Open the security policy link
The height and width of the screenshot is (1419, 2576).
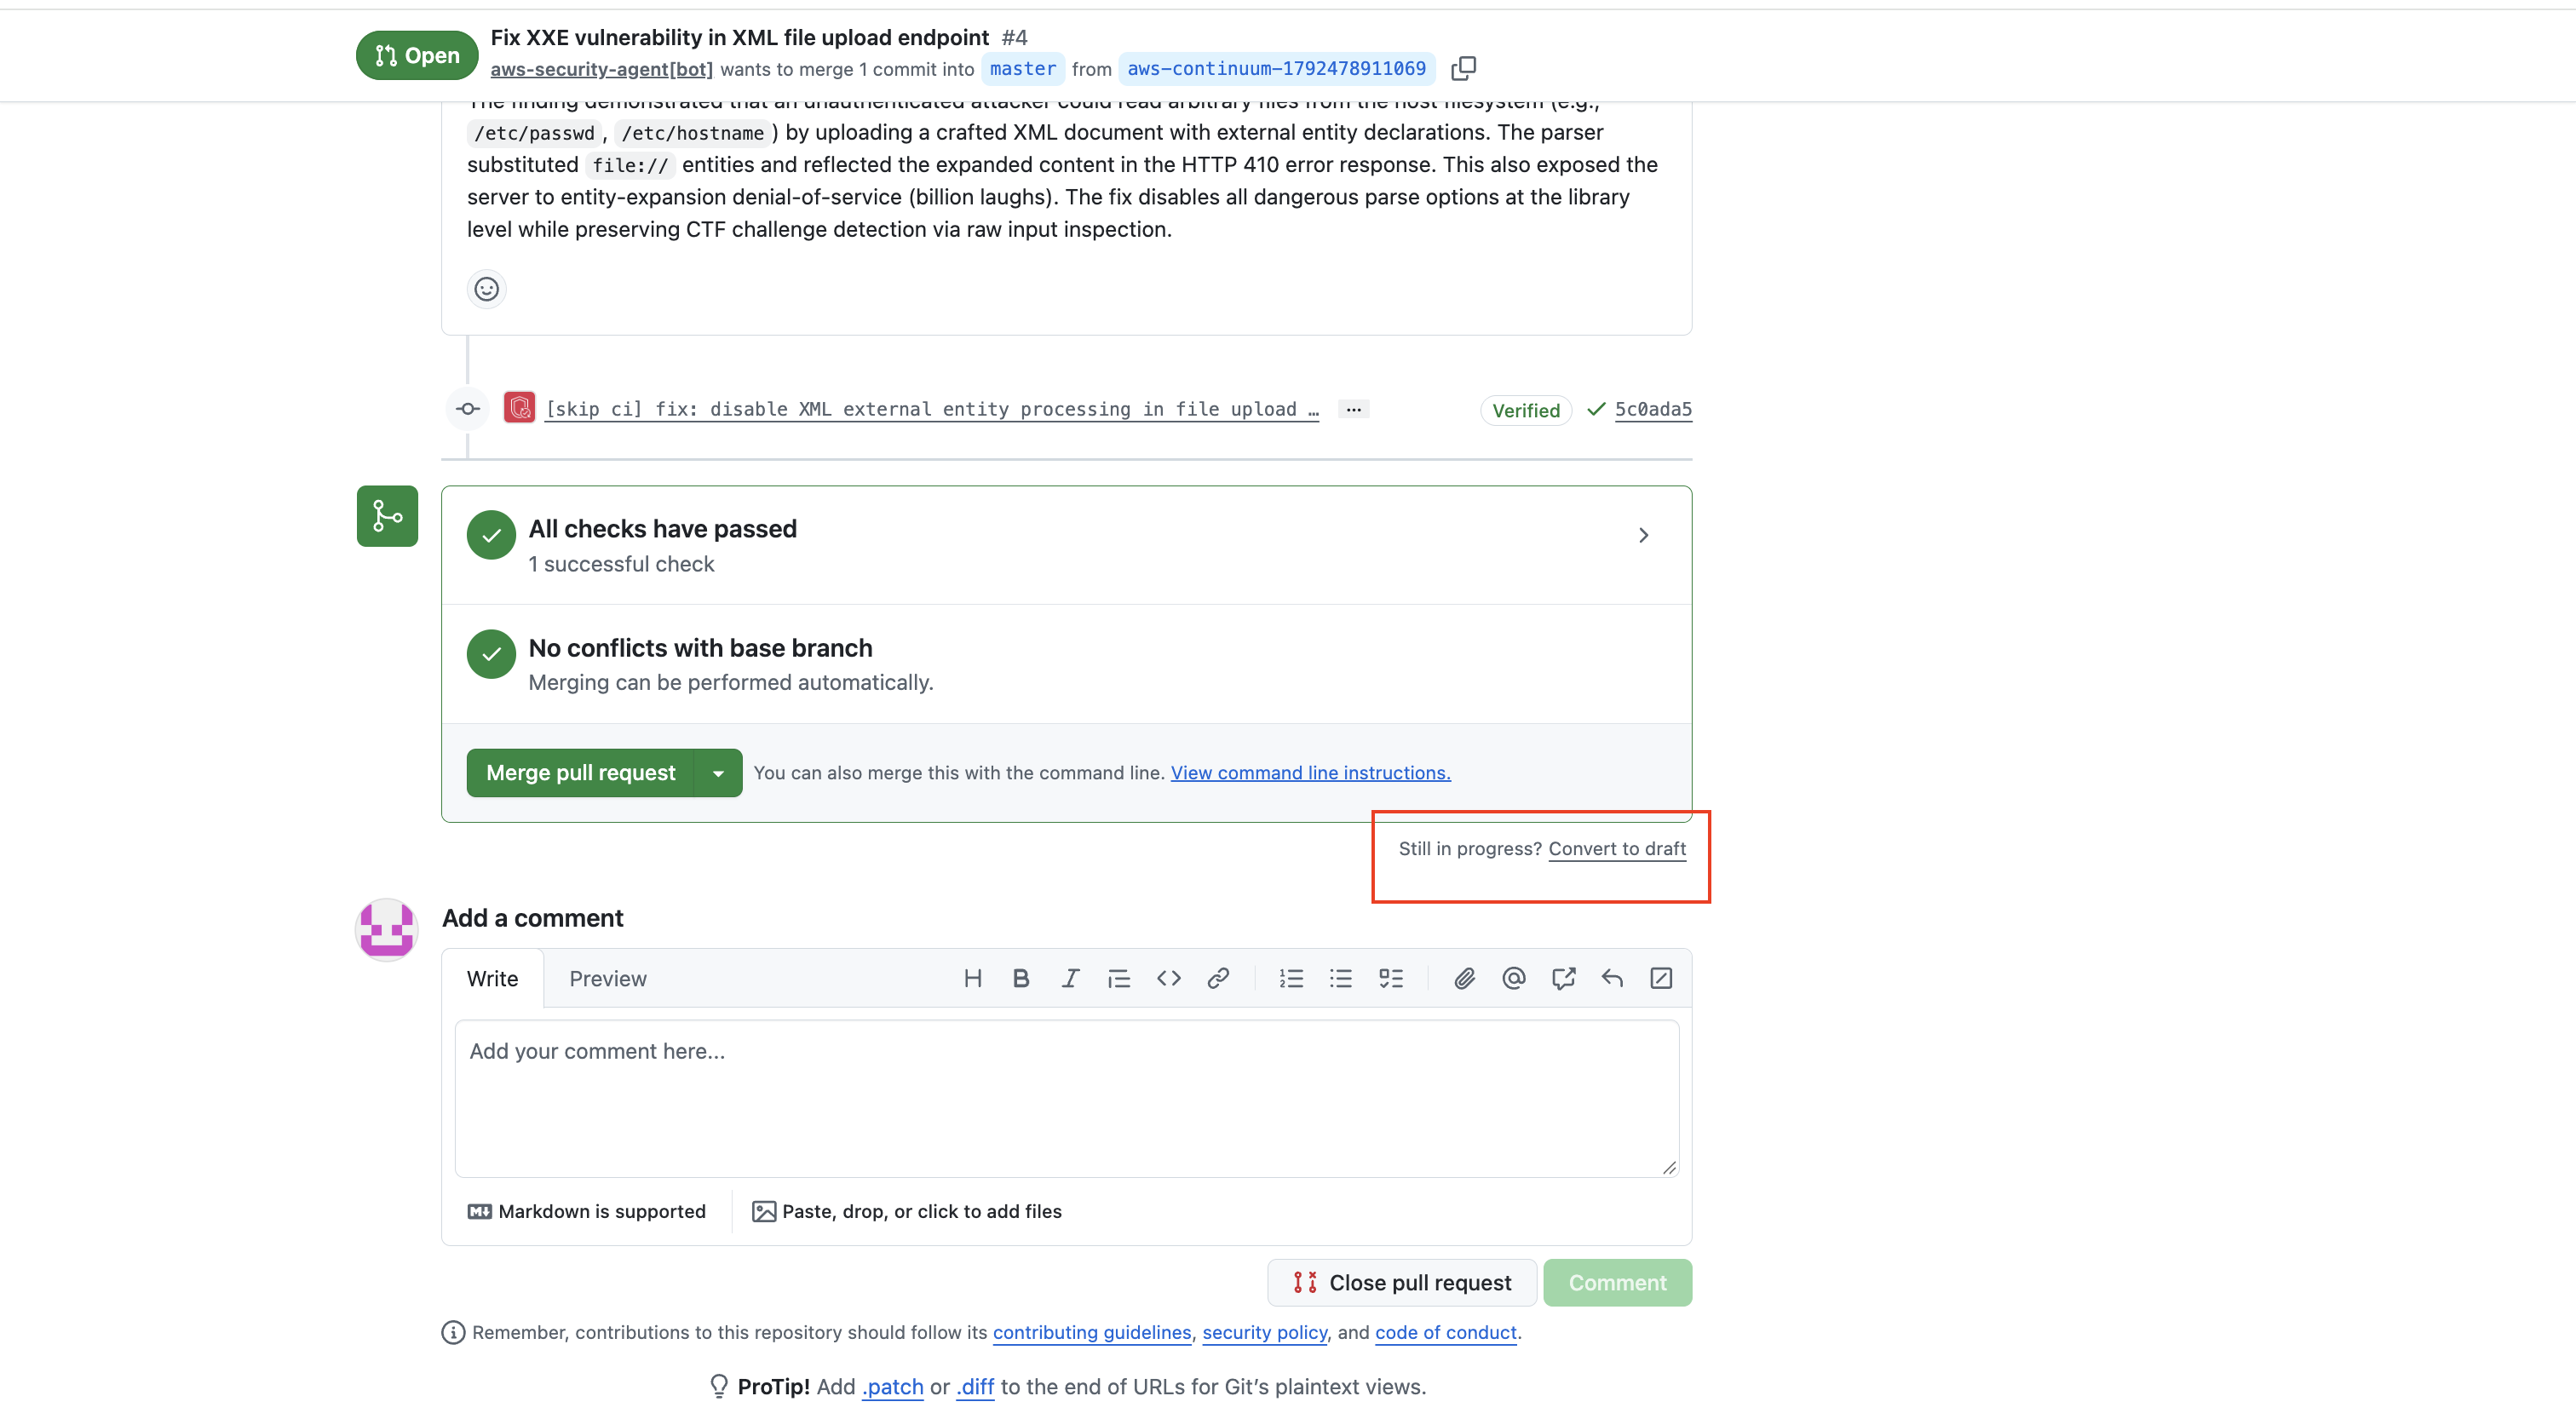[1264, 1332]
